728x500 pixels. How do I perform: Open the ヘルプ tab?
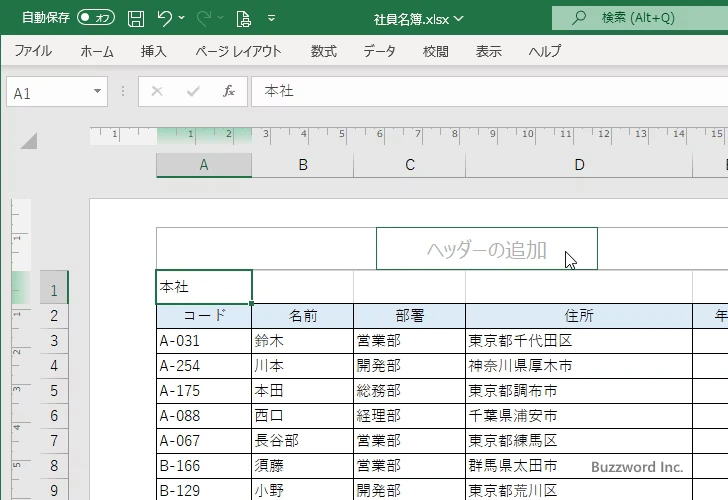545,51
